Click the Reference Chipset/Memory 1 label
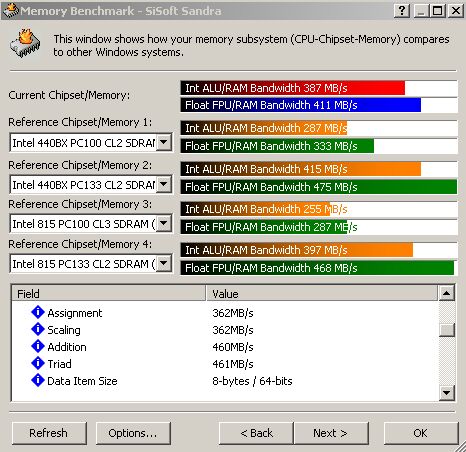 coord(80,122)
